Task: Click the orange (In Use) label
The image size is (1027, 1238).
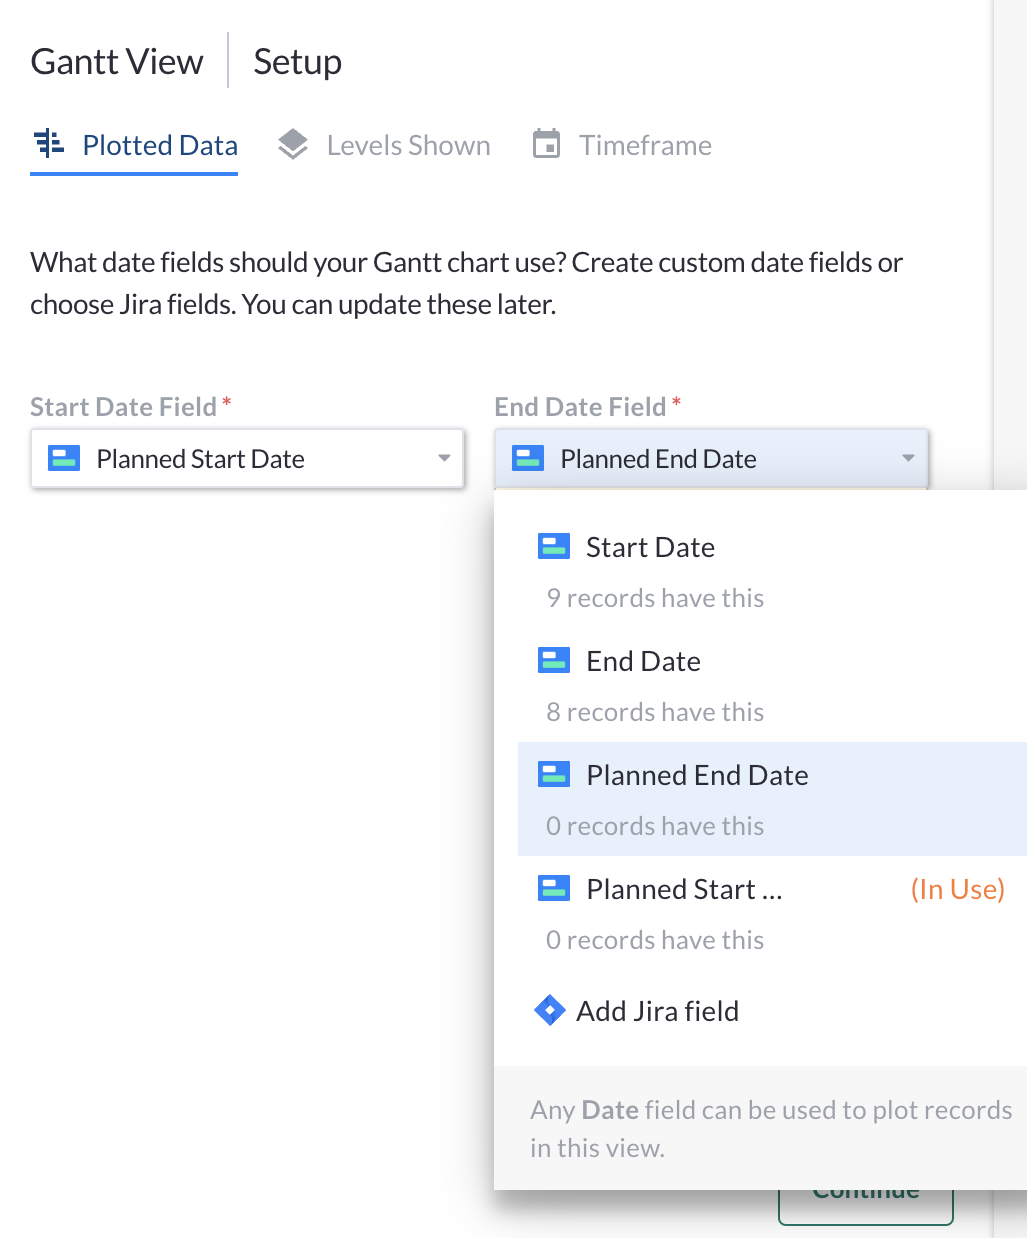Action: tap(957, 889)
